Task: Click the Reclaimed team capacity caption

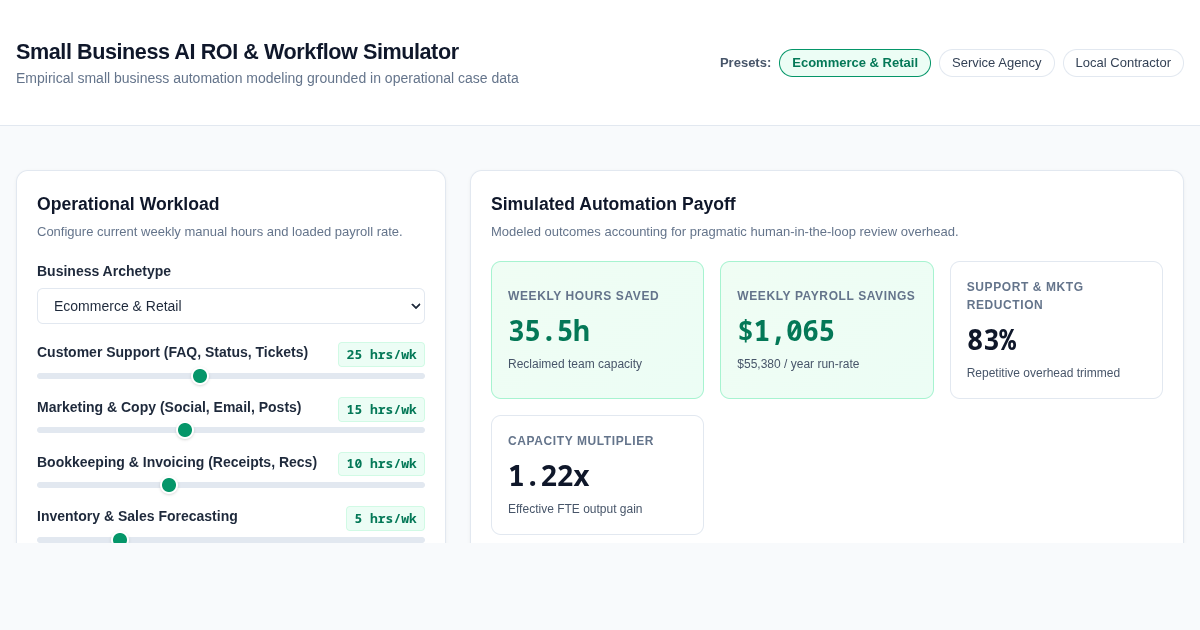Action: [575, 364]
